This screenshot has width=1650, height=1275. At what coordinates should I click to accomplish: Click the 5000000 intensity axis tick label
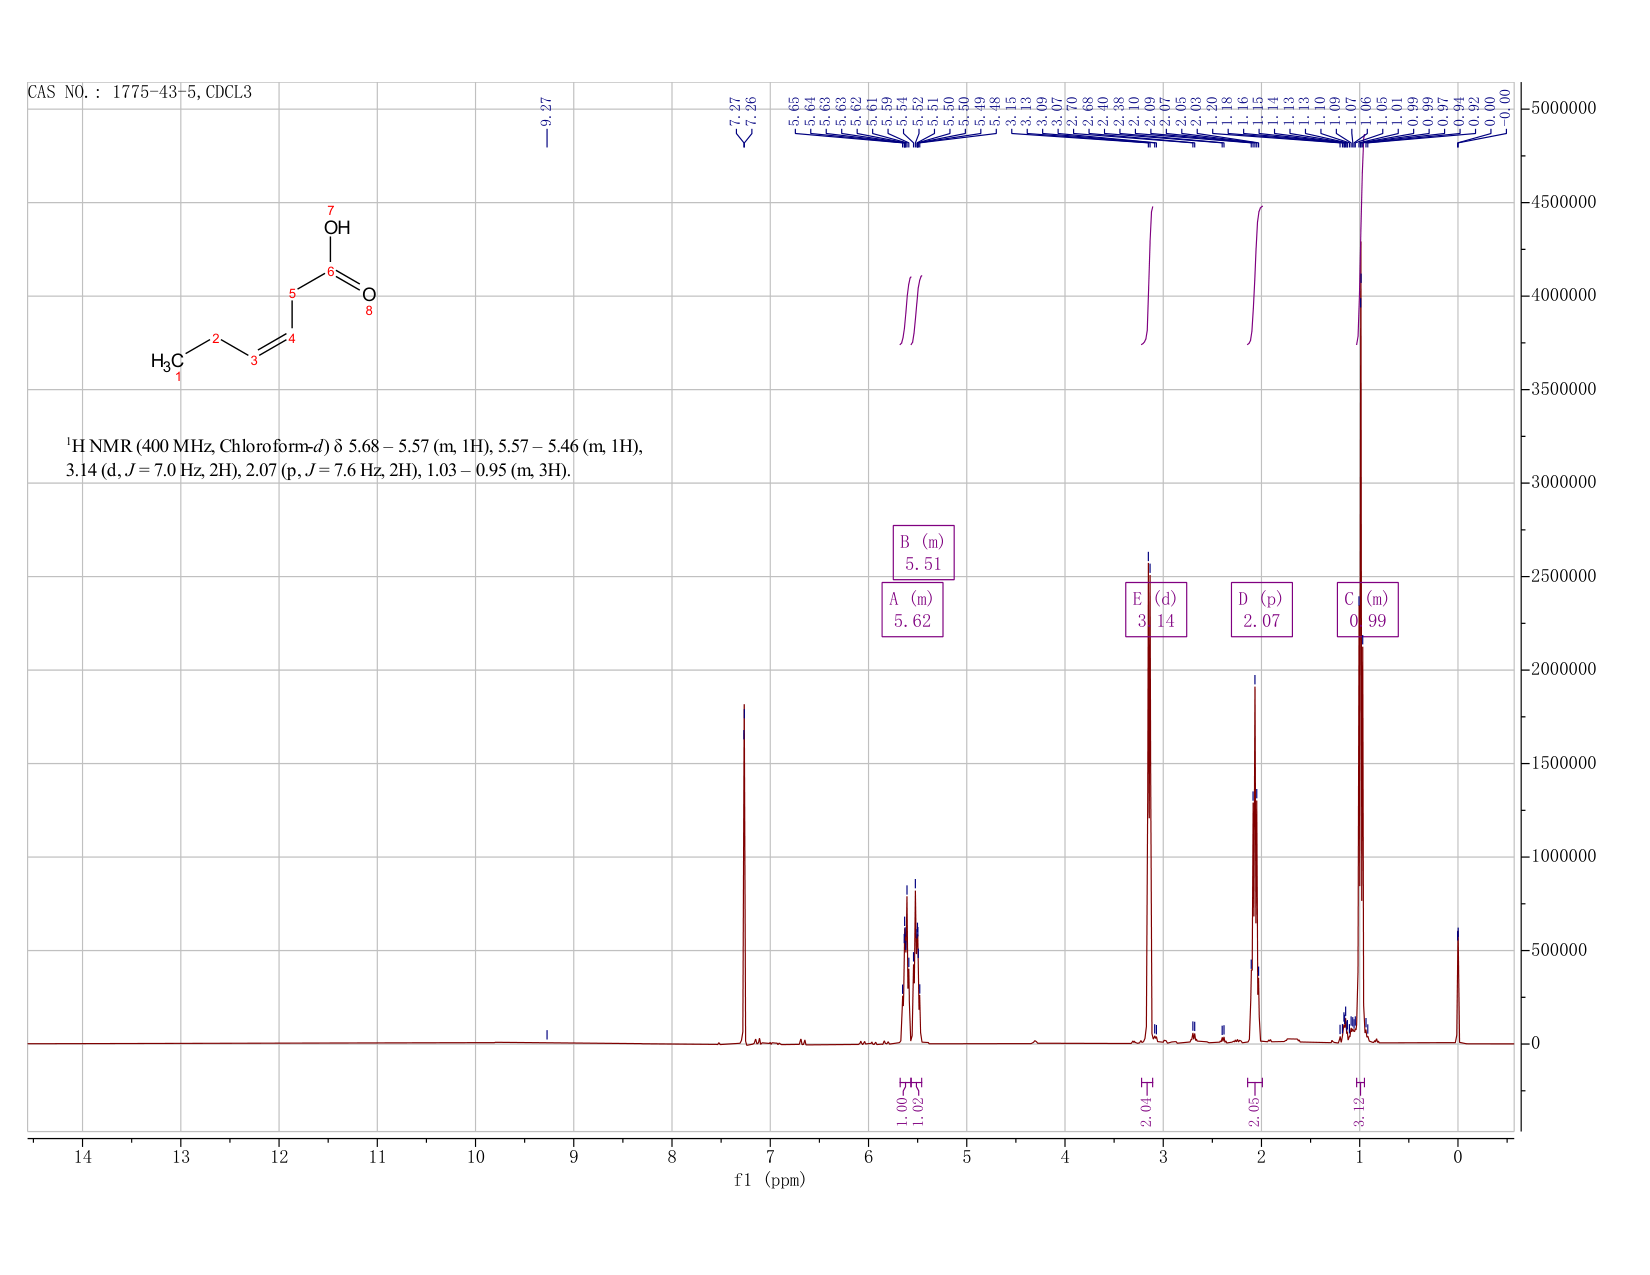1563,108
